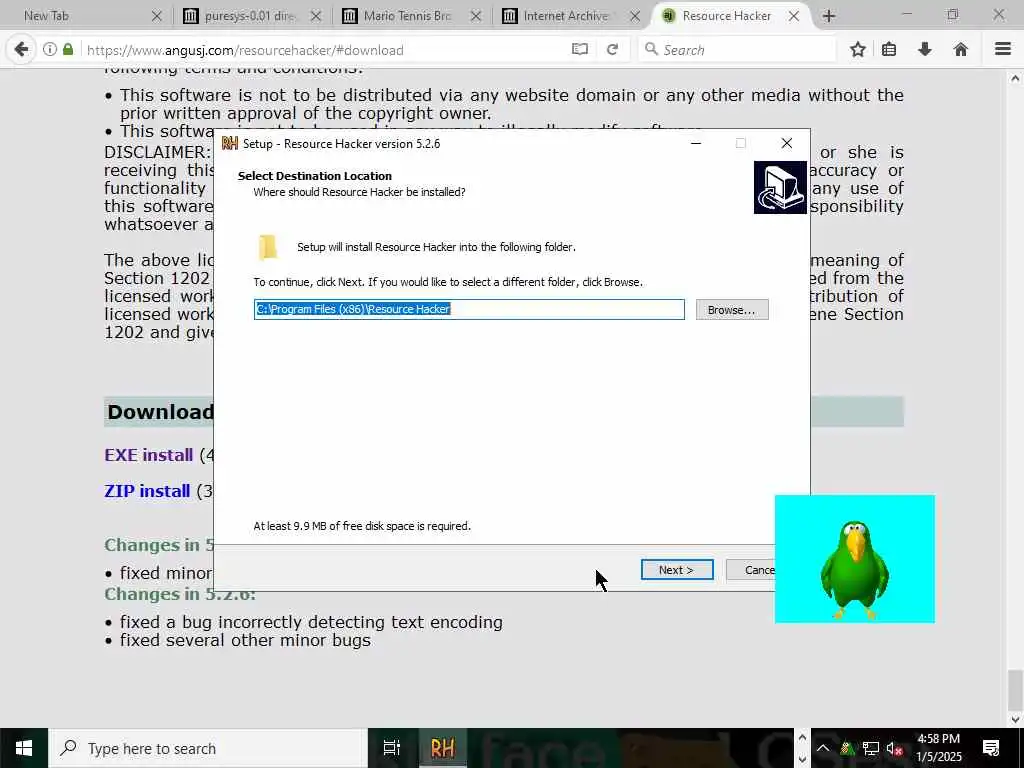The width and height of the screenshot is (1024, 768).
Task: Show hidden system tray icons
Action: coord(823,748)
